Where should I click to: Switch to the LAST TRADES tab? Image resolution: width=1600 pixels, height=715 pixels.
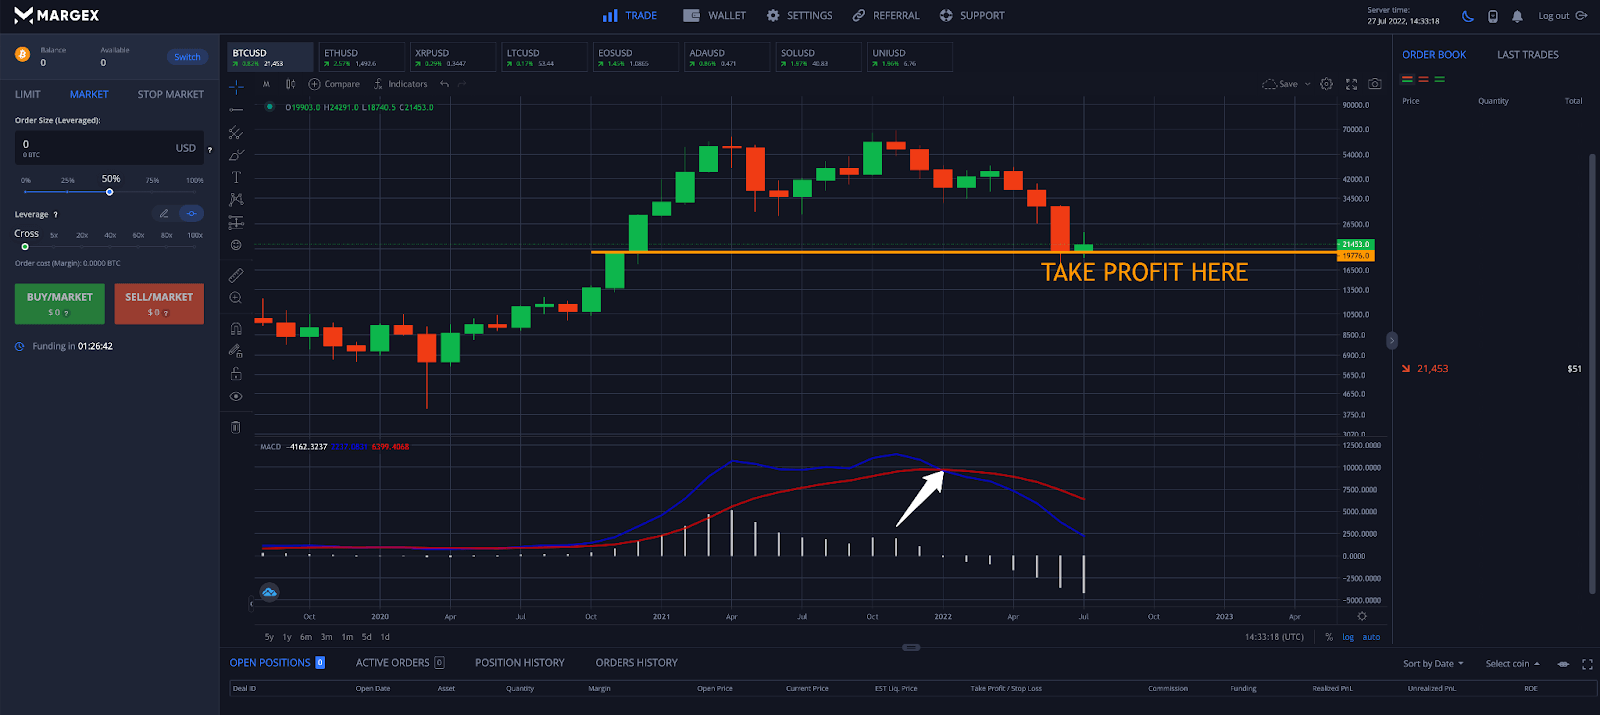coord(1527,55)
